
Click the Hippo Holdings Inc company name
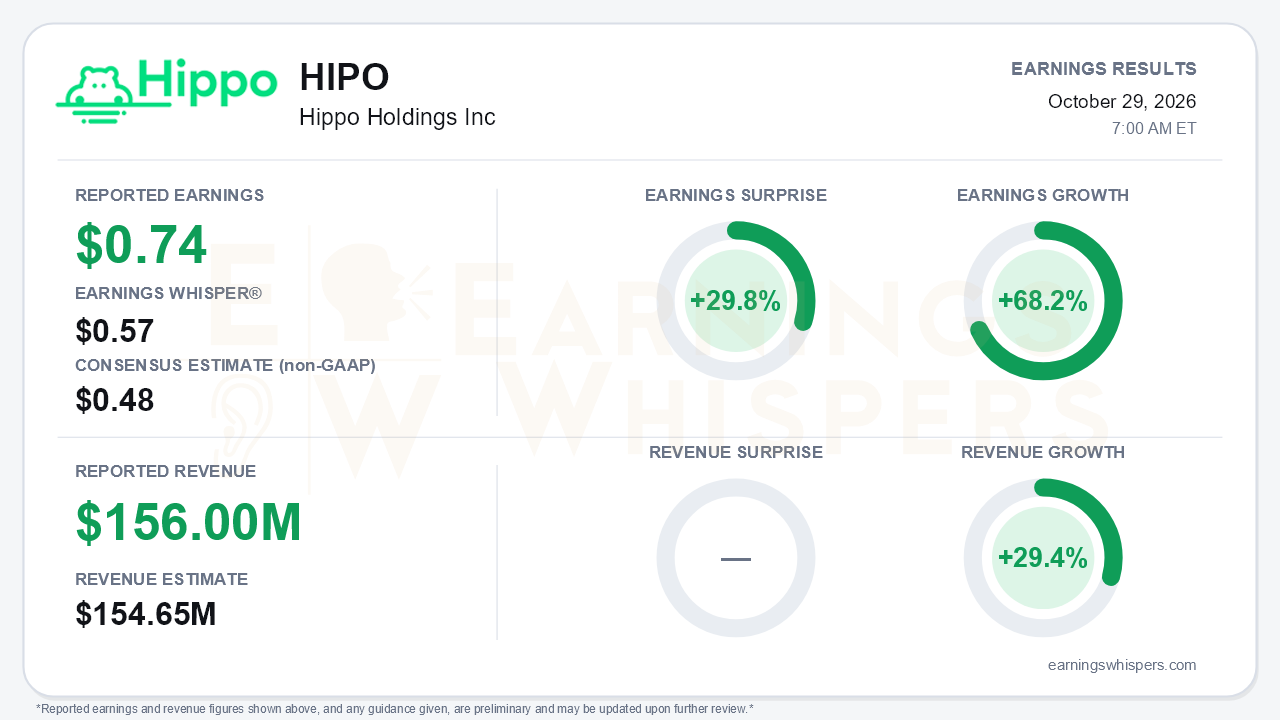[397, 117]
